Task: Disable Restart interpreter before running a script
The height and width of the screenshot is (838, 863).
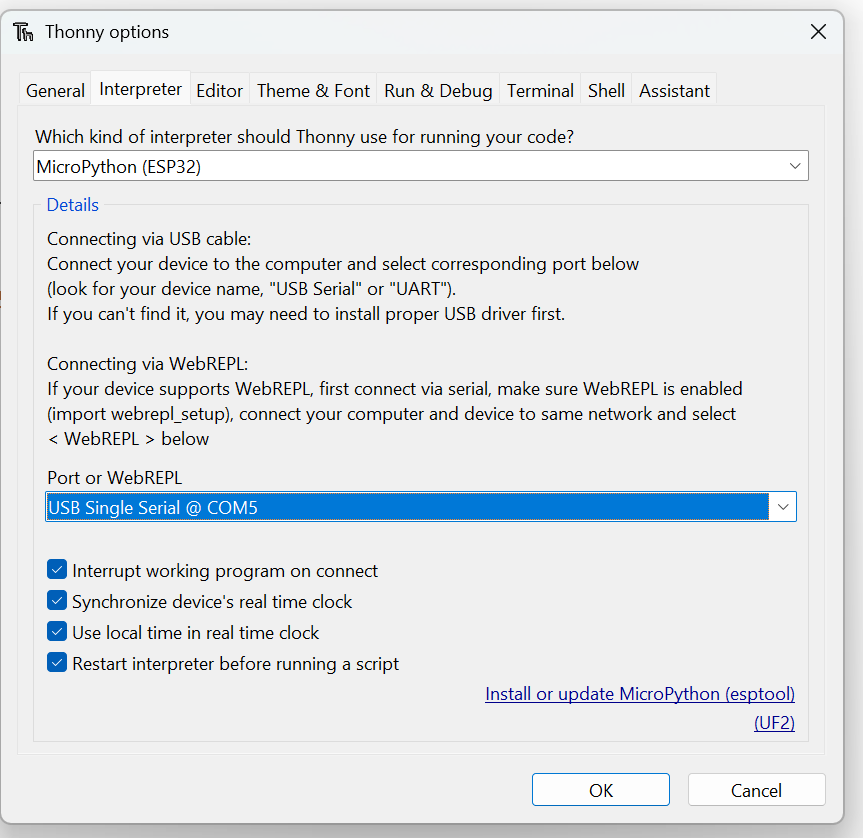Action: point(57,663)
